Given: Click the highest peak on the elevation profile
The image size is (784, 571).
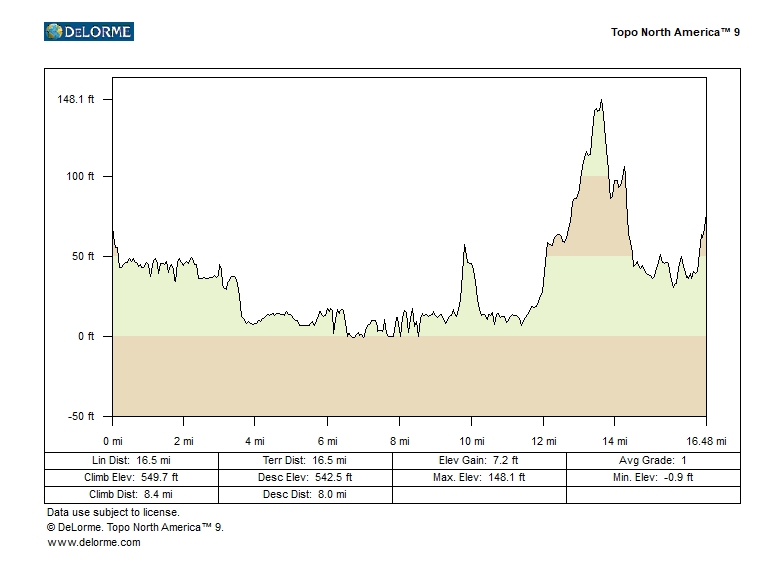Looking at the screenshot, I should point(601,101).
